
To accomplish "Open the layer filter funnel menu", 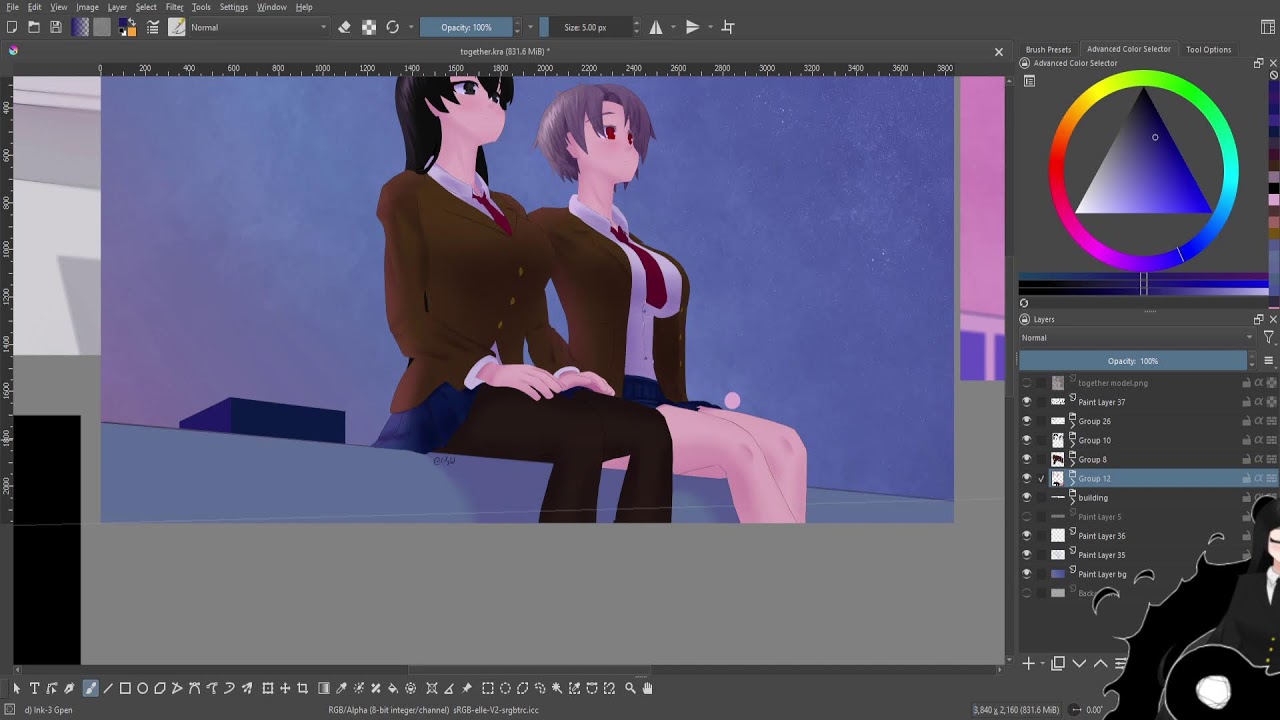I will [x=1269, y=338].
